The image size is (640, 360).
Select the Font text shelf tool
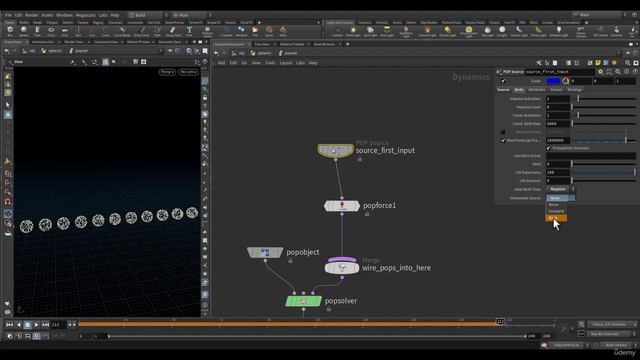189,31
